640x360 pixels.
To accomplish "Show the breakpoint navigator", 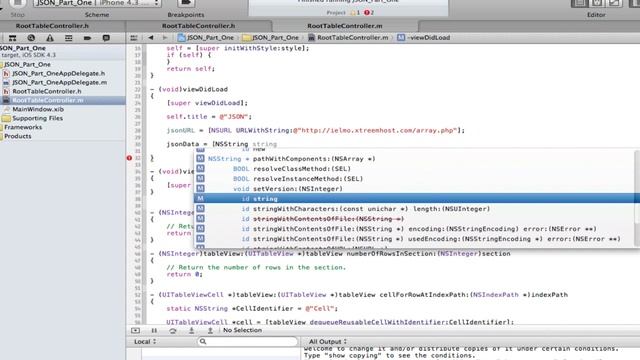I will point(87,38).
